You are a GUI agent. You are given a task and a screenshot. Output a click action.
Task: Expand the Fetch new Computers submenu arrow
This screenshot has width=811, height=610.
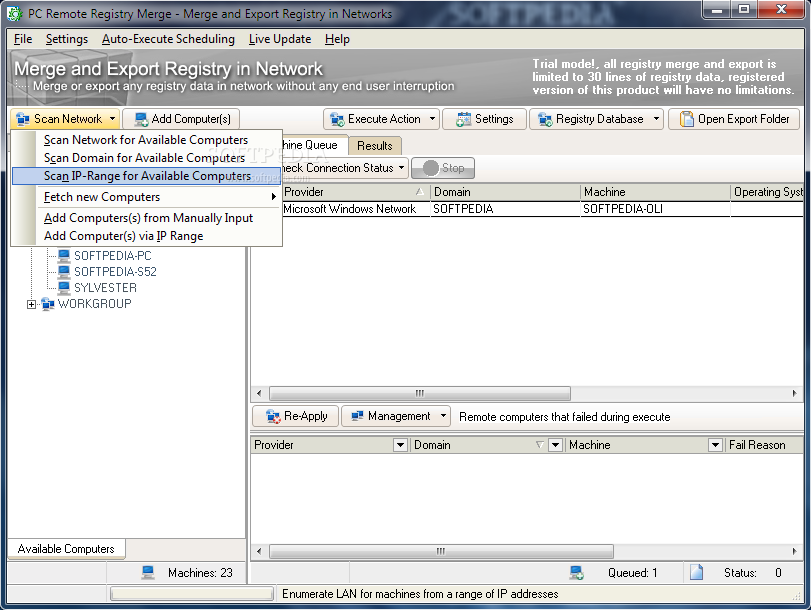(x=274, y=197)
